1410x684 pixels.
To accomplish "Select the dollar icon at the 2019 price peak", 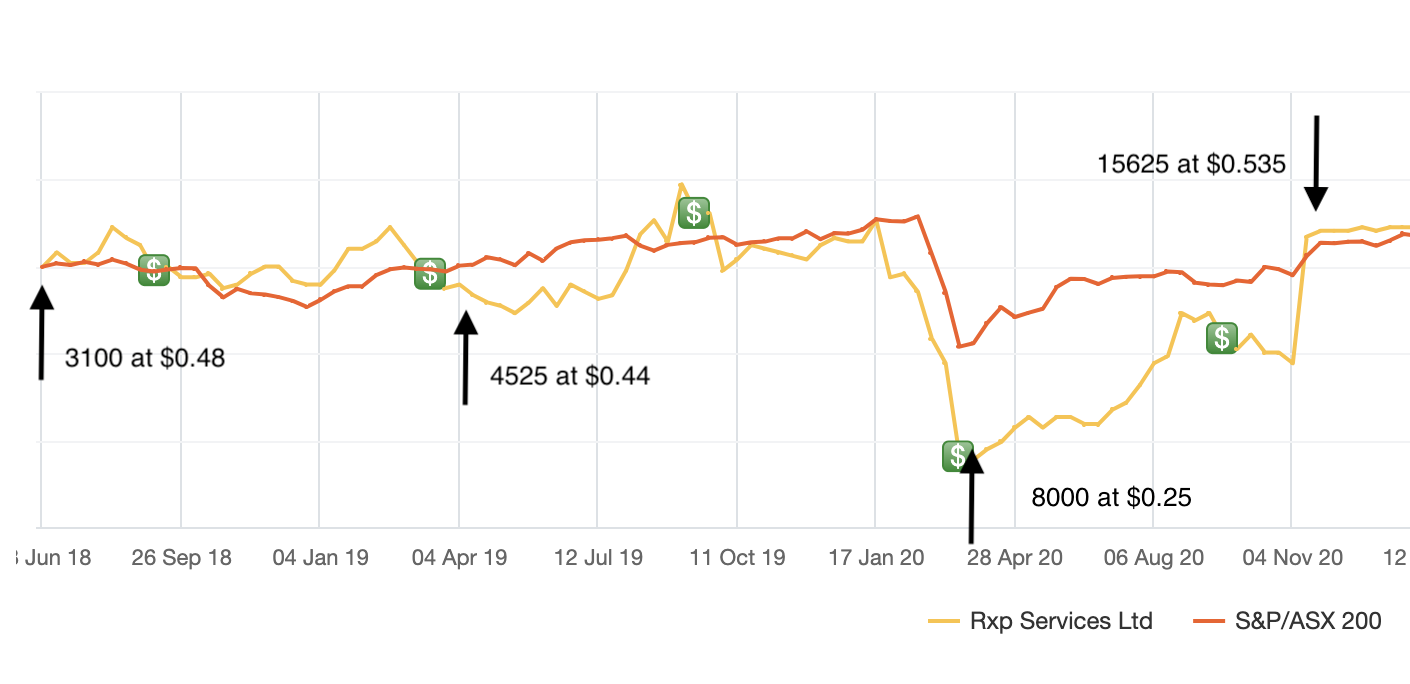I will [693, 212].
